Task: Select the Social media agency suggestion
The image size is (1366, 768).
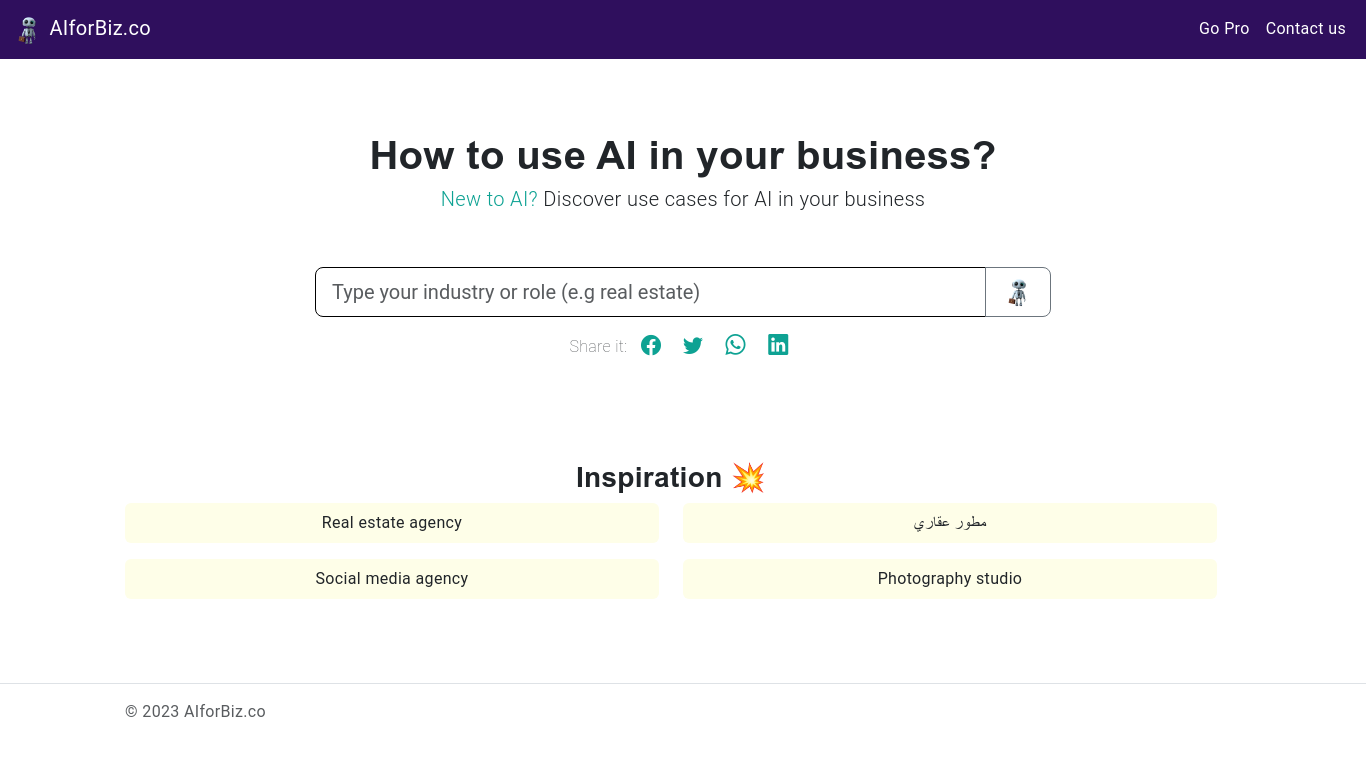Action: tap(391, 578)
